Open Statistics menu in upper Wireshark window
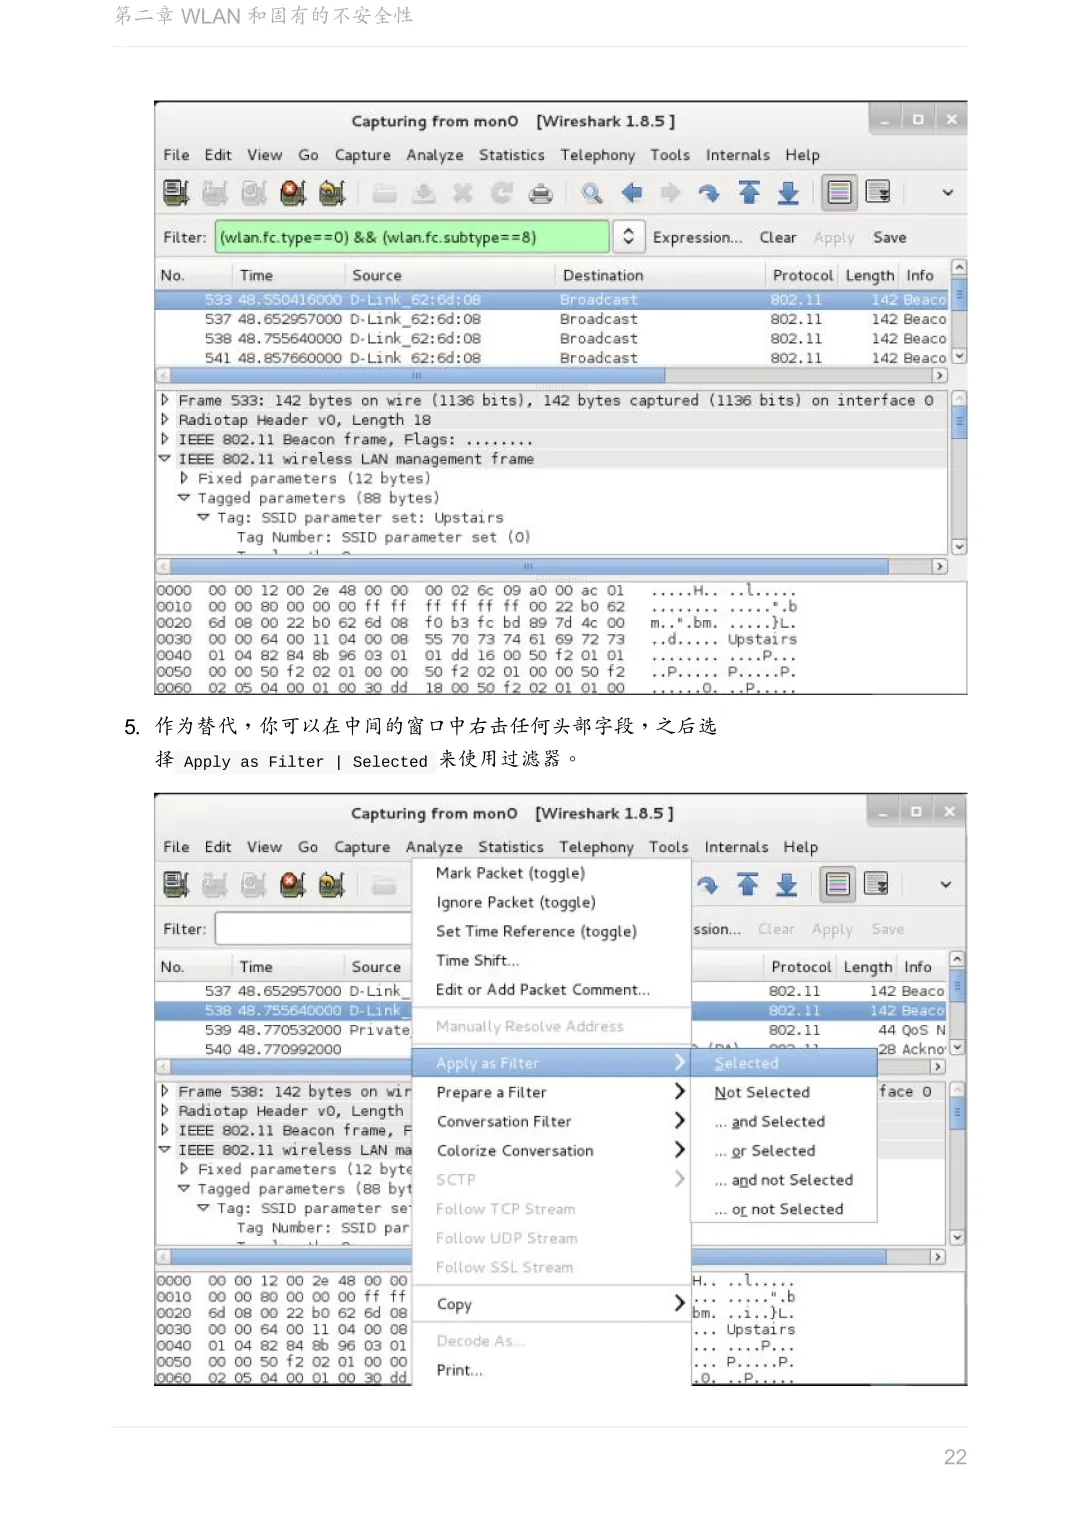The height and width of the screenshot is (1527, 1080). click(512, 155)
